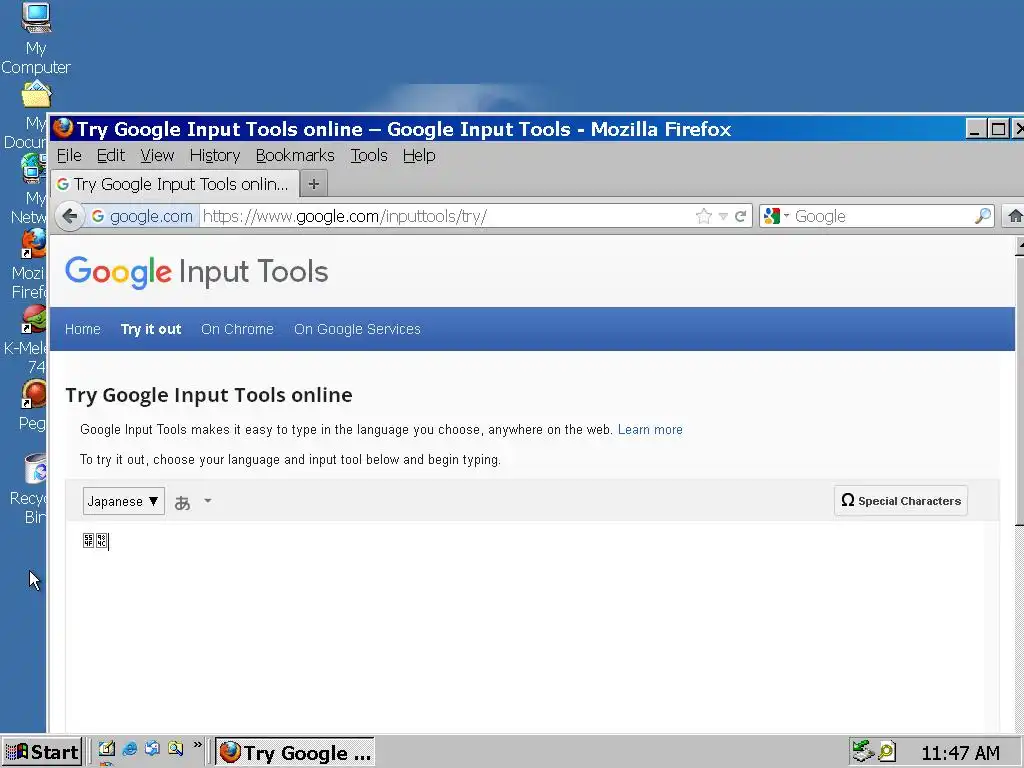Viewport: 1024px width, 768px height.
Task: Minimize the Firefox window
Action: 976,129
